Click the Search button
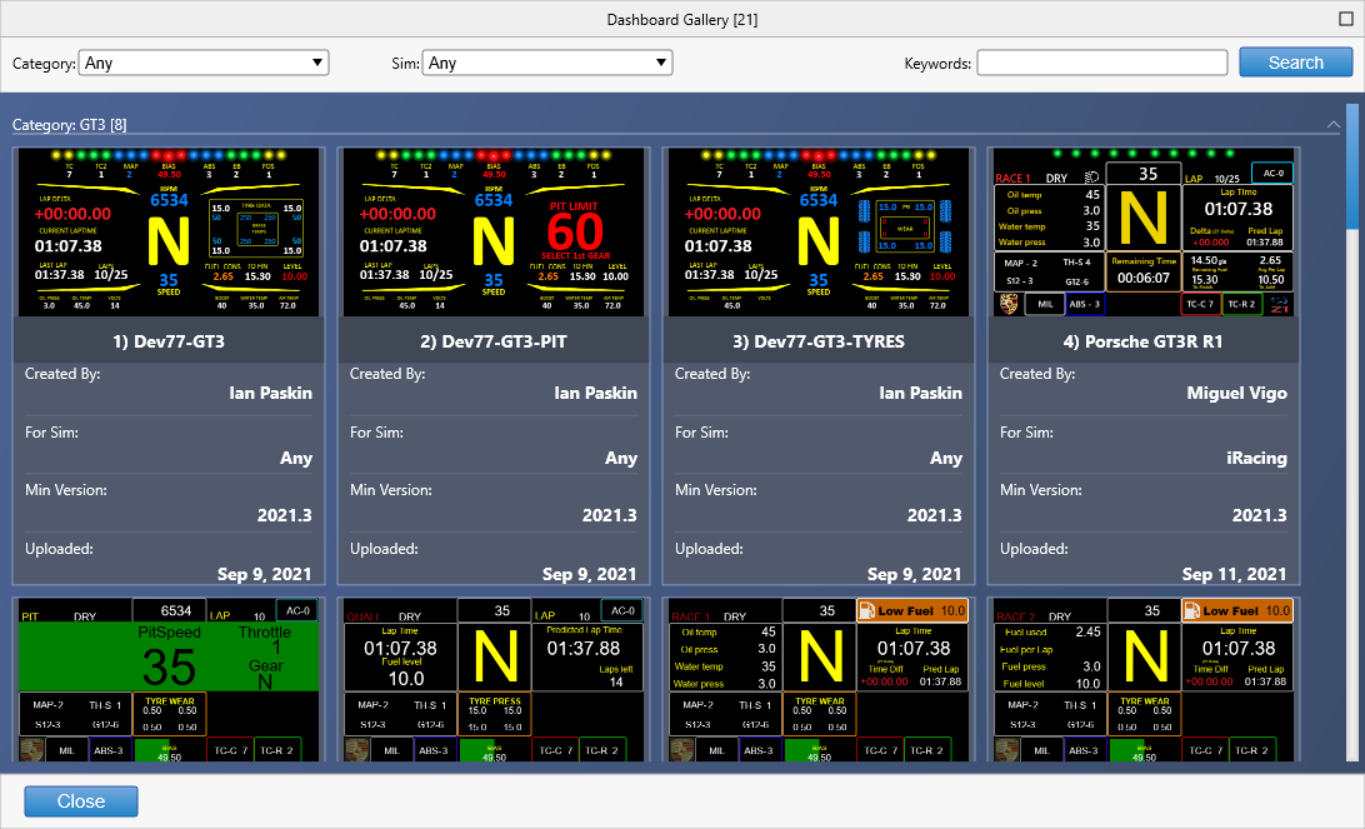This screenshot has width=1365, height=829. [x=1295, y=62]
